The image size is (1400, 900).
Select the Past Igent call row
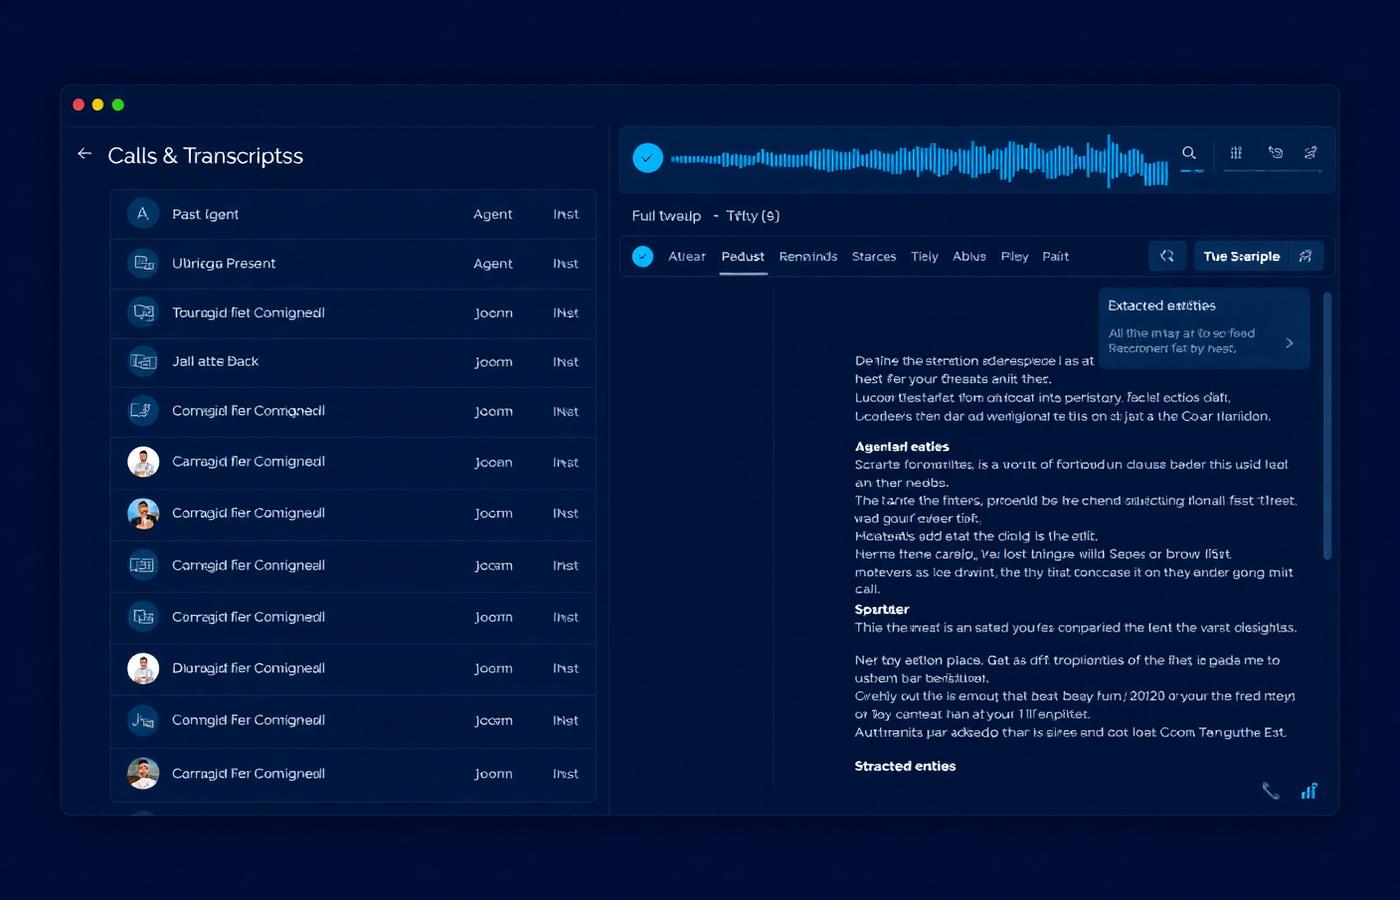pos(353,214)
